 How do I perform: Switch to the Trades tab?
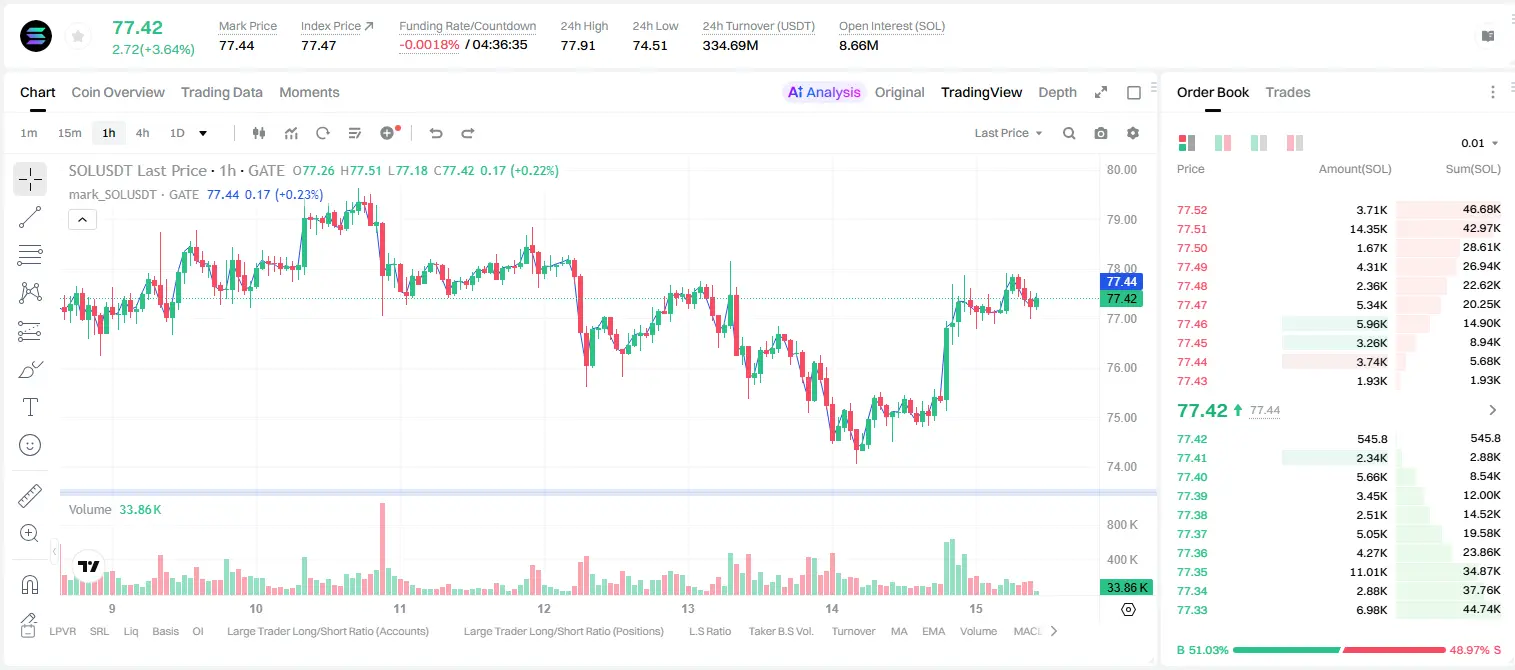click(1287, 92)
